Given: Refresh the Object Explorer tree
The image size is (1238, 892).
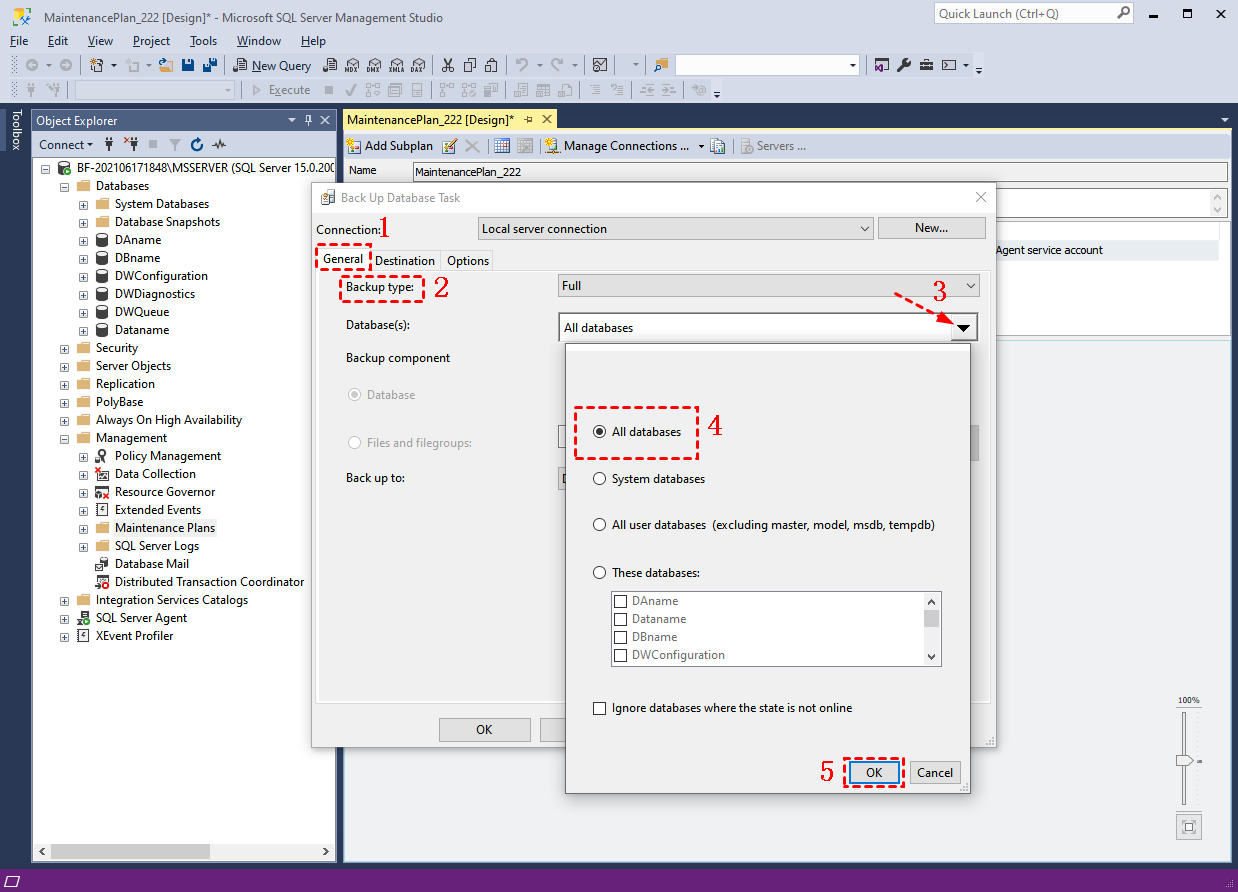Looking at the screenshot, I should (196, 144).
